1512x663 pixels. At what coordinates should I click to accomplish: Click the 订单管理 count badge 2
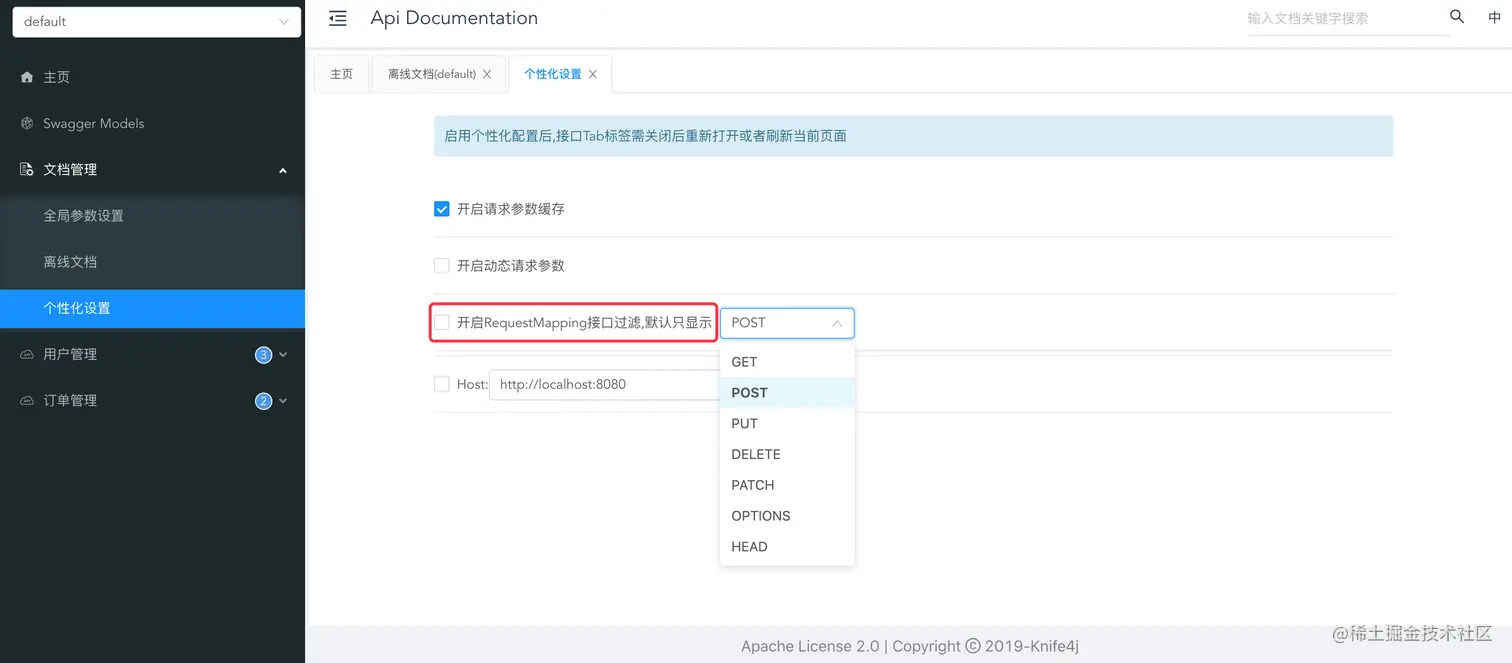263,401
